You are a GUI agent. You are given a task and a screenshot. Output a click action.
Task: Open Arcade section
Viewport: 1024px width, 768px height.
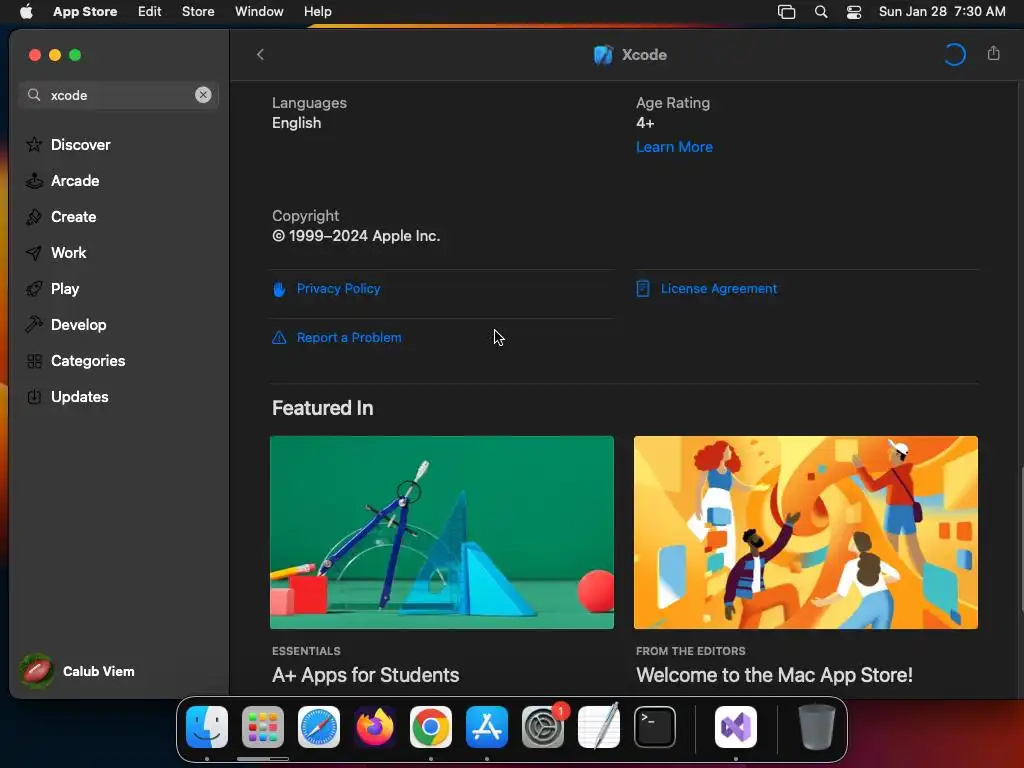75,180
